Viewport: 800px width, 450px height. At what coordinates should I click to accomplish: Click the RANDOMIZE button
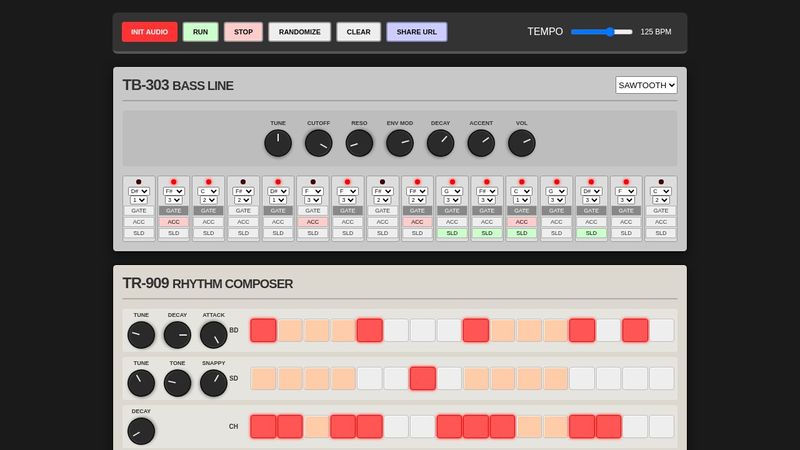point(299,32)
